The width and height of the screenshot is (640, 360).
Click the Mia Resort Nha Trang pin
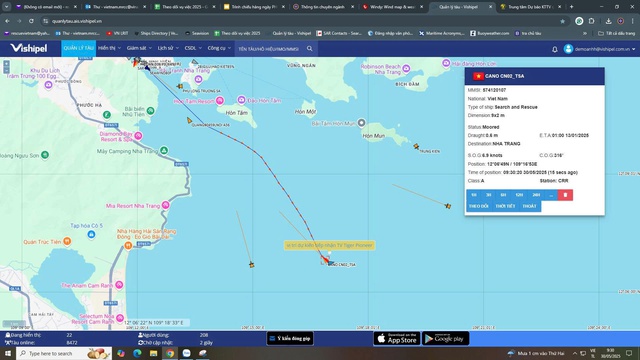click(x=165, y=205)
